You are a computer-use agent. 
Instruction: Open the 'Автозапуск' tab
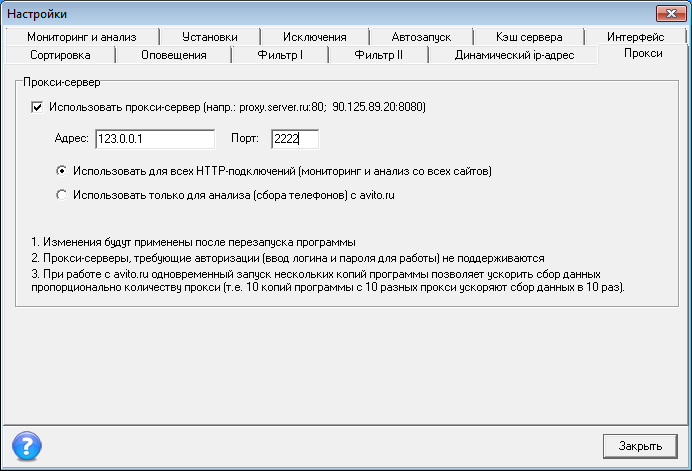(x=421, y=37)
